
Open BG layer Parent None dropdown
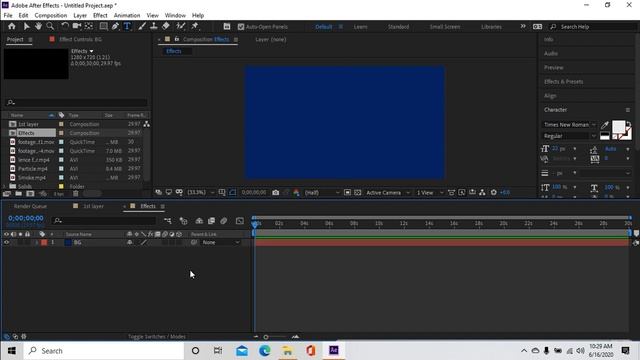(221, 242)
